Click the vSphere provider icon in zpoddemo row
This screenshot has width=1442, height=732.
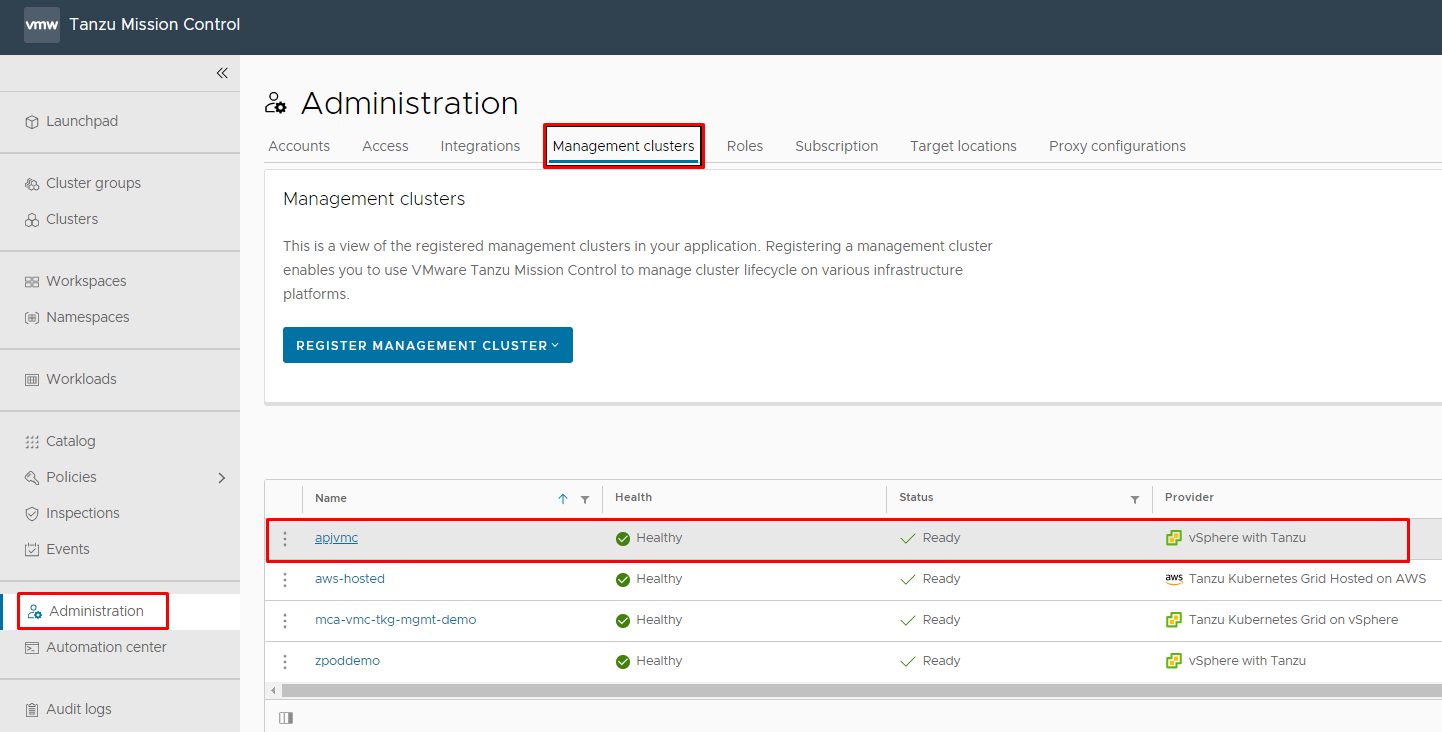(x=1174, y=661)
